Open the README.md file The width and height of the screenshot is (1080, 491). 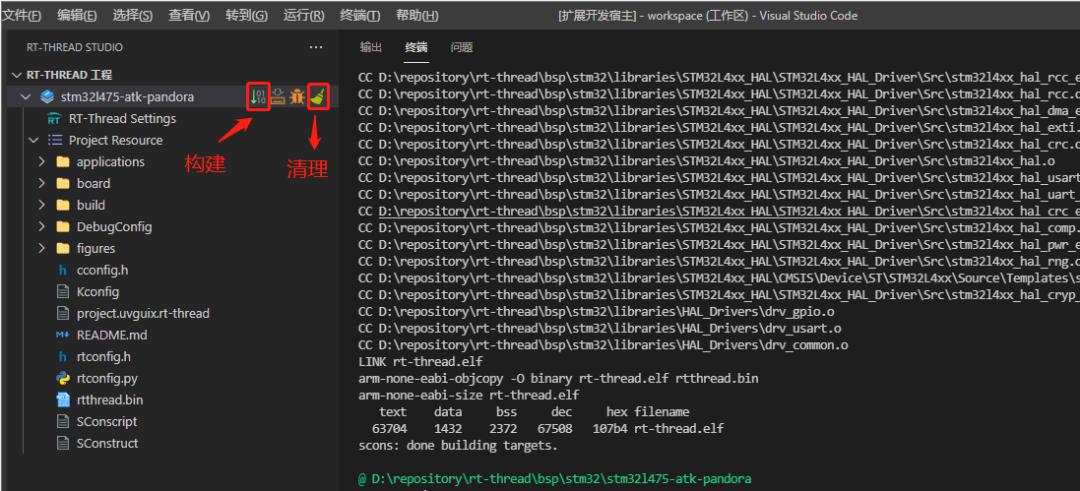point(112,335)
